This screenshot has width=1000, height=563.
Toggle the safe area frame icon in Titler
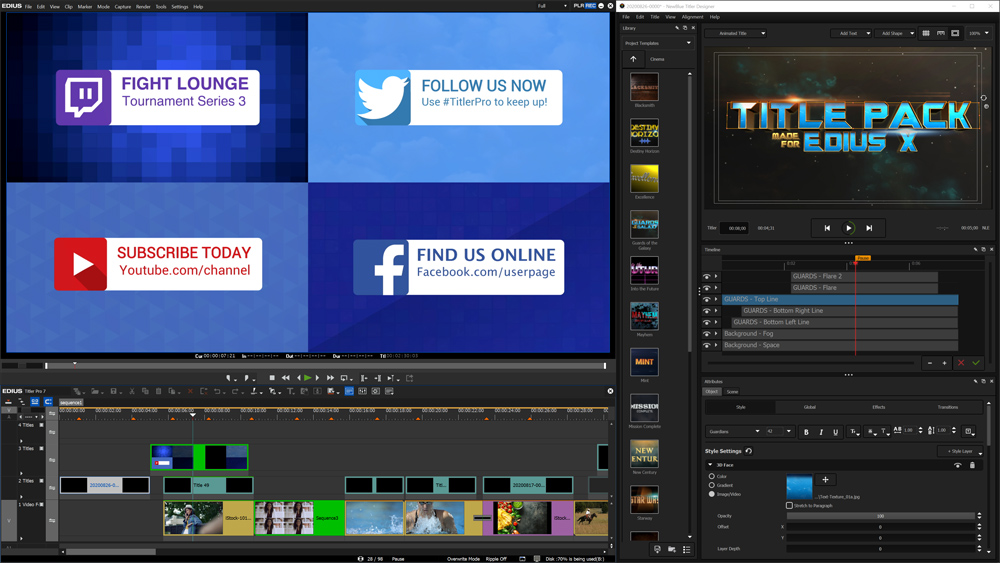955,33
